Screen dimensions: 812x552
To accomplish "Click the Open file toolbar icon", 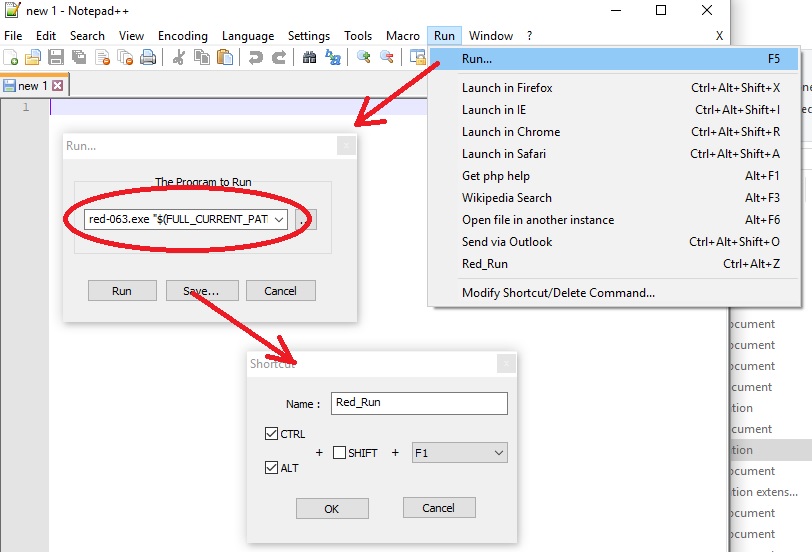I will click(x=33, y=57).
